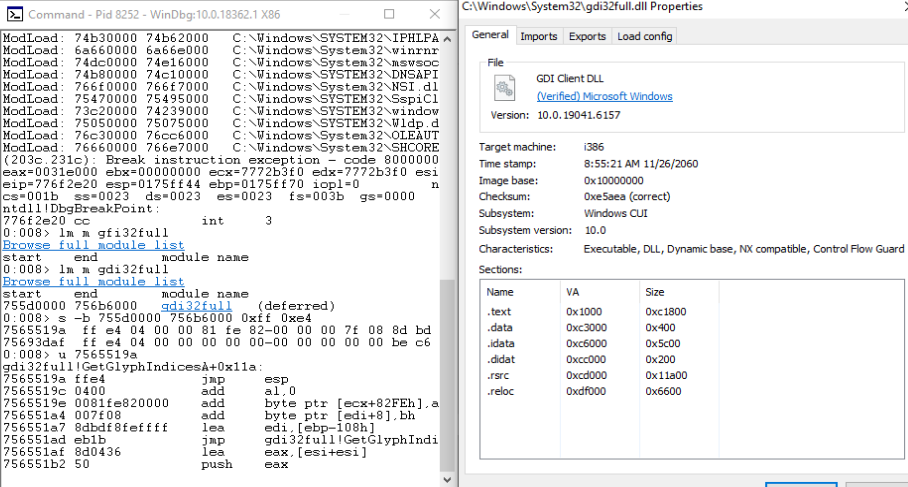Click the 0xdf000 VA value
The height and width of the screenshot is (487, 908).
point(586,391)
